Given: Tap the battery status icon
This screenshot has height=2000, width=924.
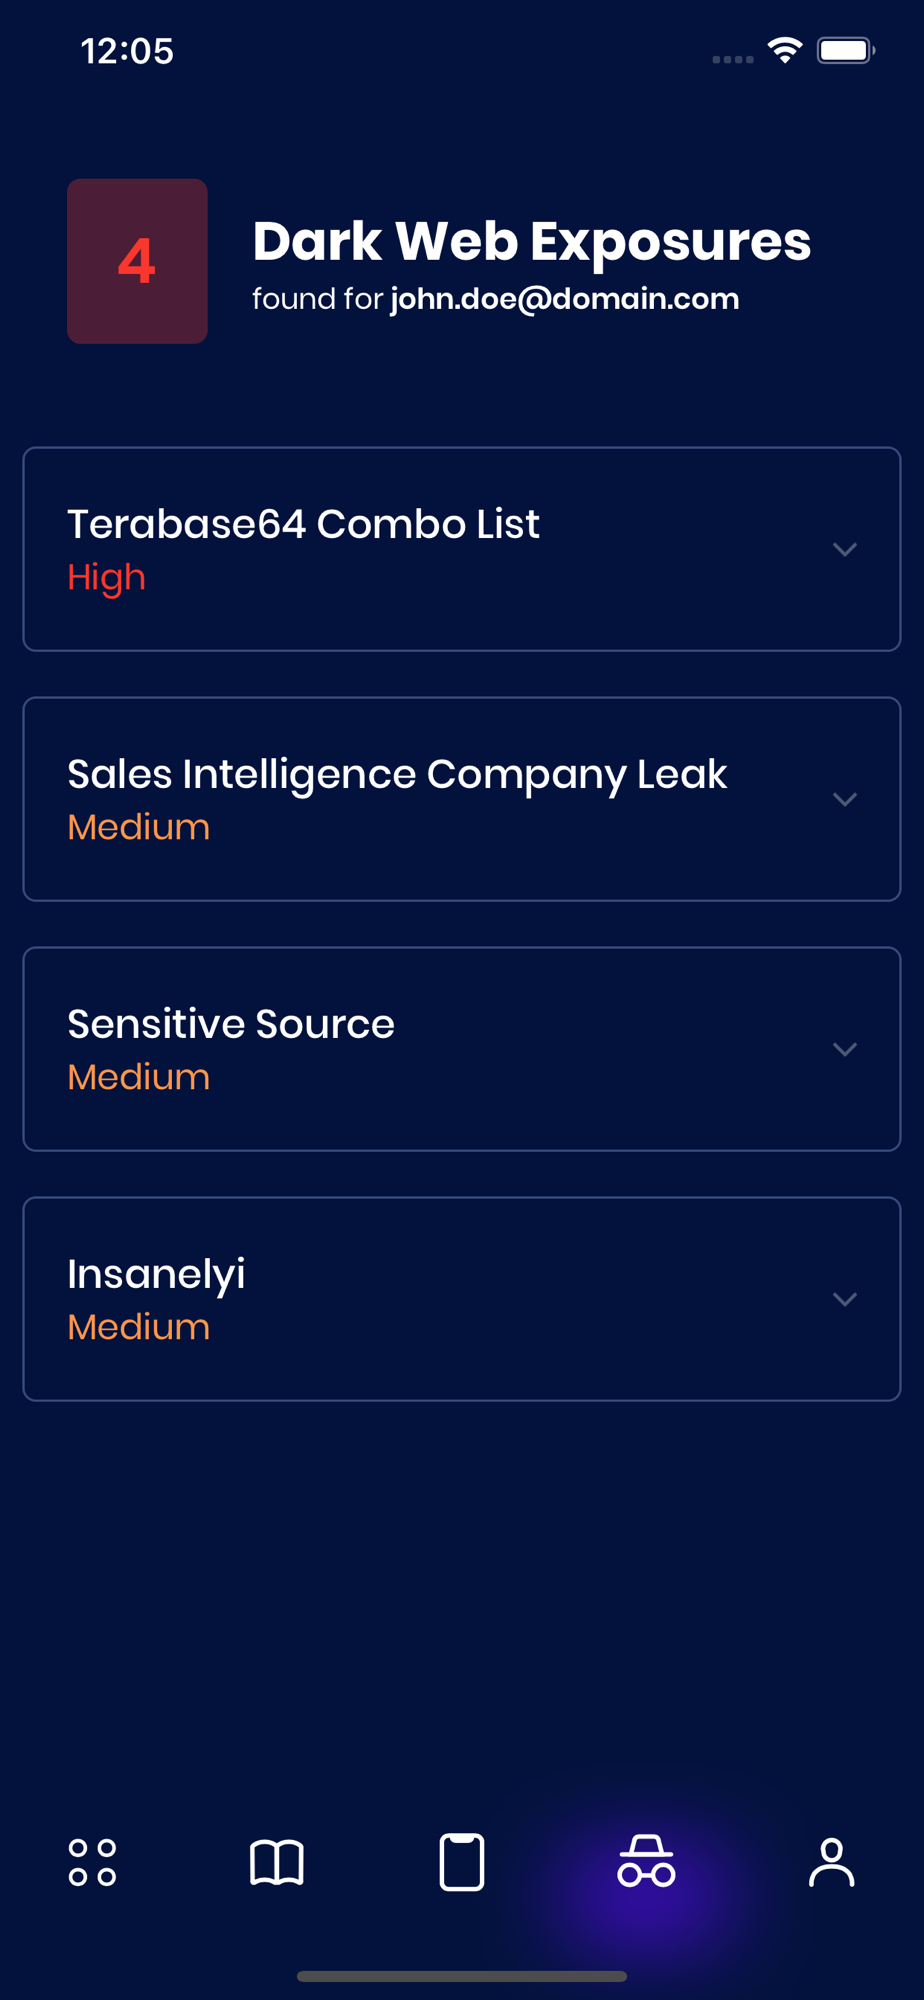Looking at the screenshot, I should [x=845, y=50].
